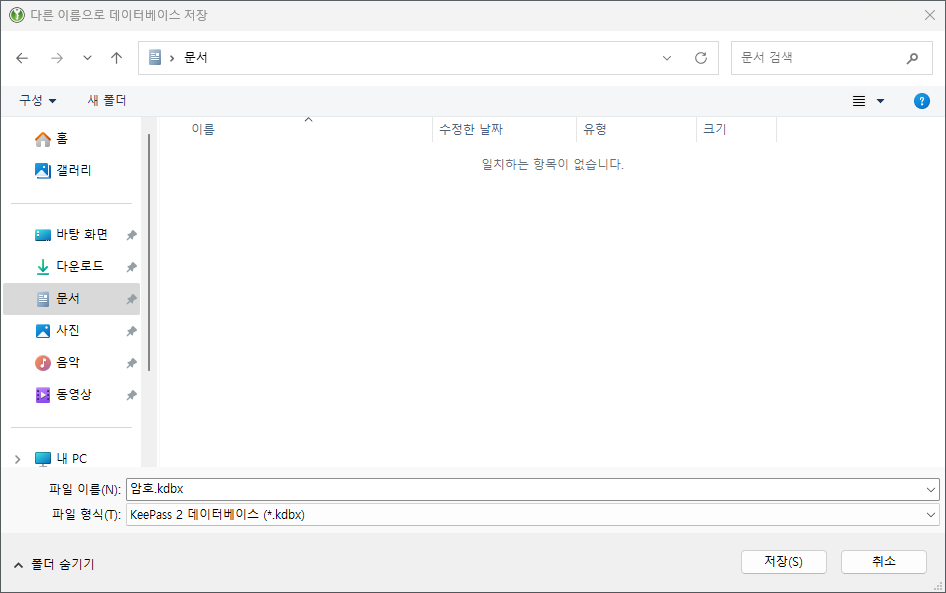Open the 구성 menu

(32, 100)
